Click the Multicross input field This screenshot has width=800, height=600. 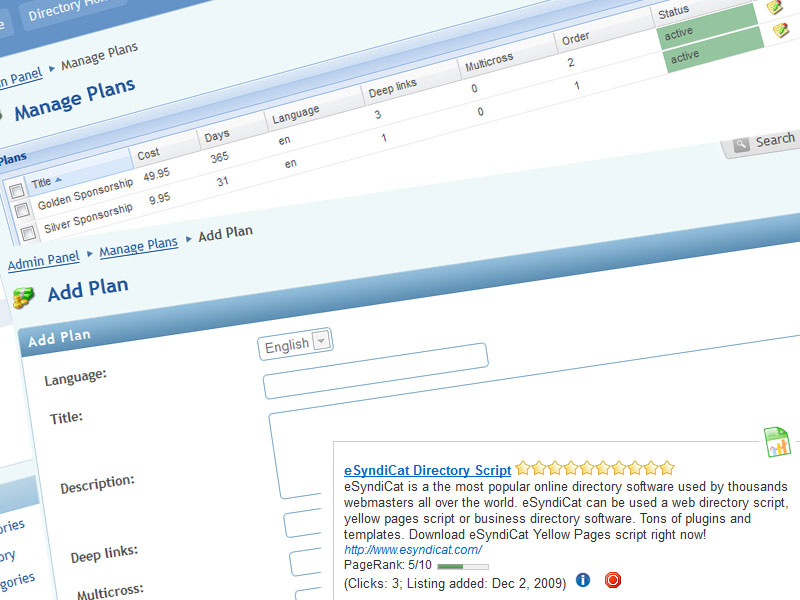click(x=306, y=562)
